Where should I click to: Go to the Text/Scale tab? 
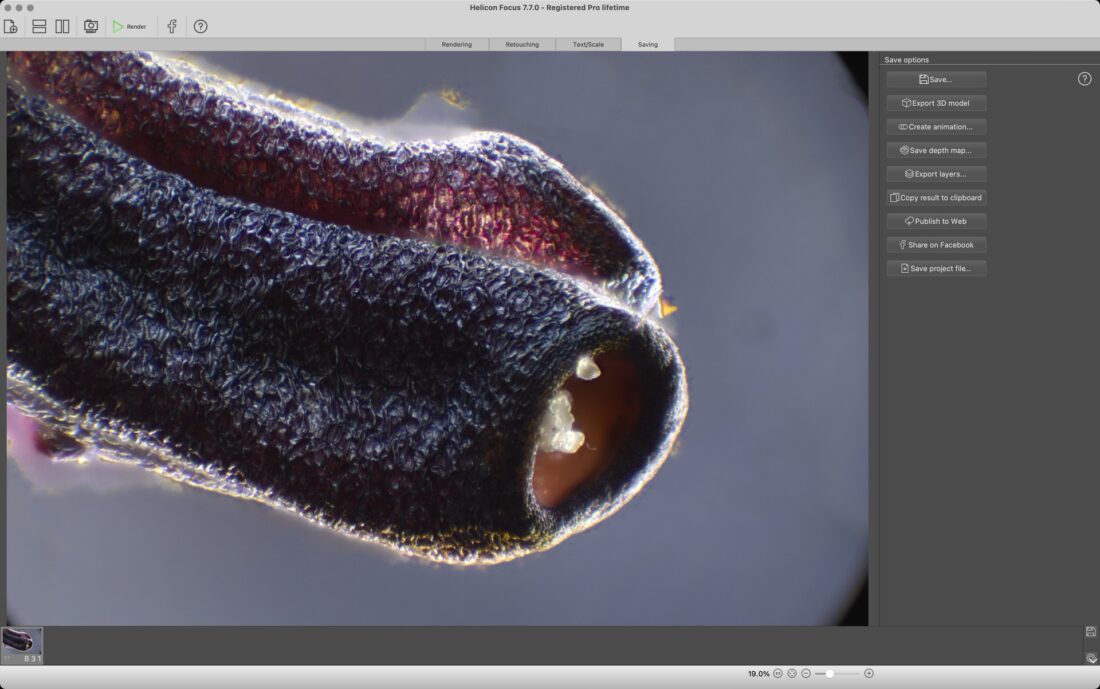[588, 44]
